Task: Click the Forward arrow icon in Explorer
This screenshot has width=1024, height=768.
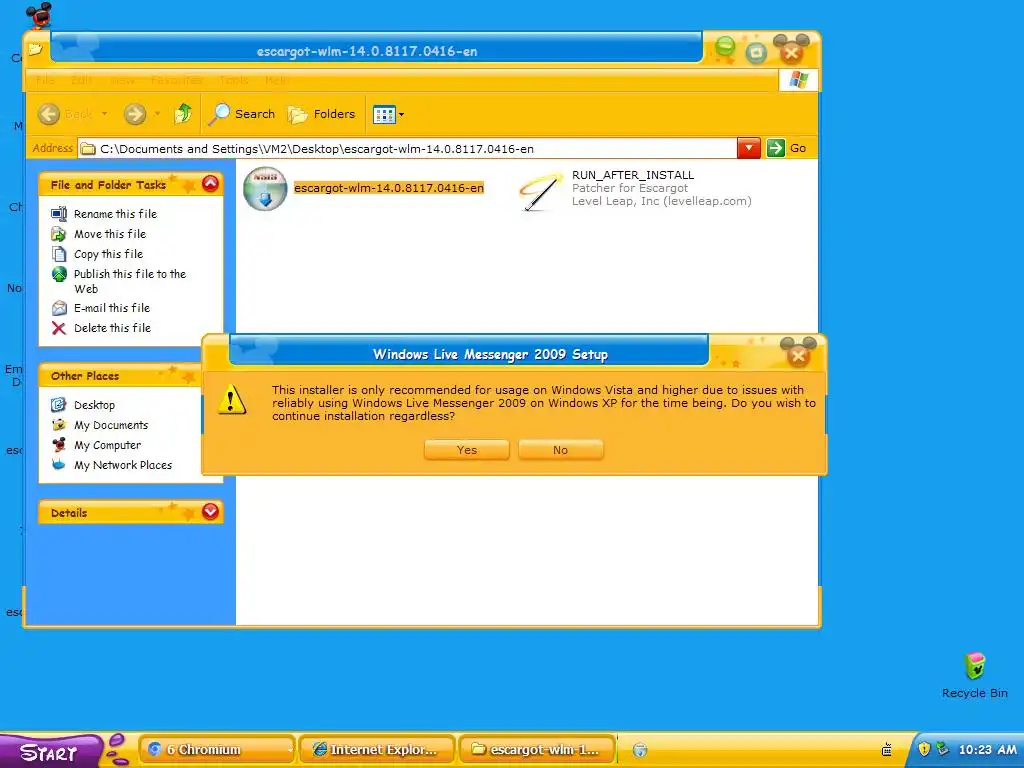Action: tap(135, 114)
